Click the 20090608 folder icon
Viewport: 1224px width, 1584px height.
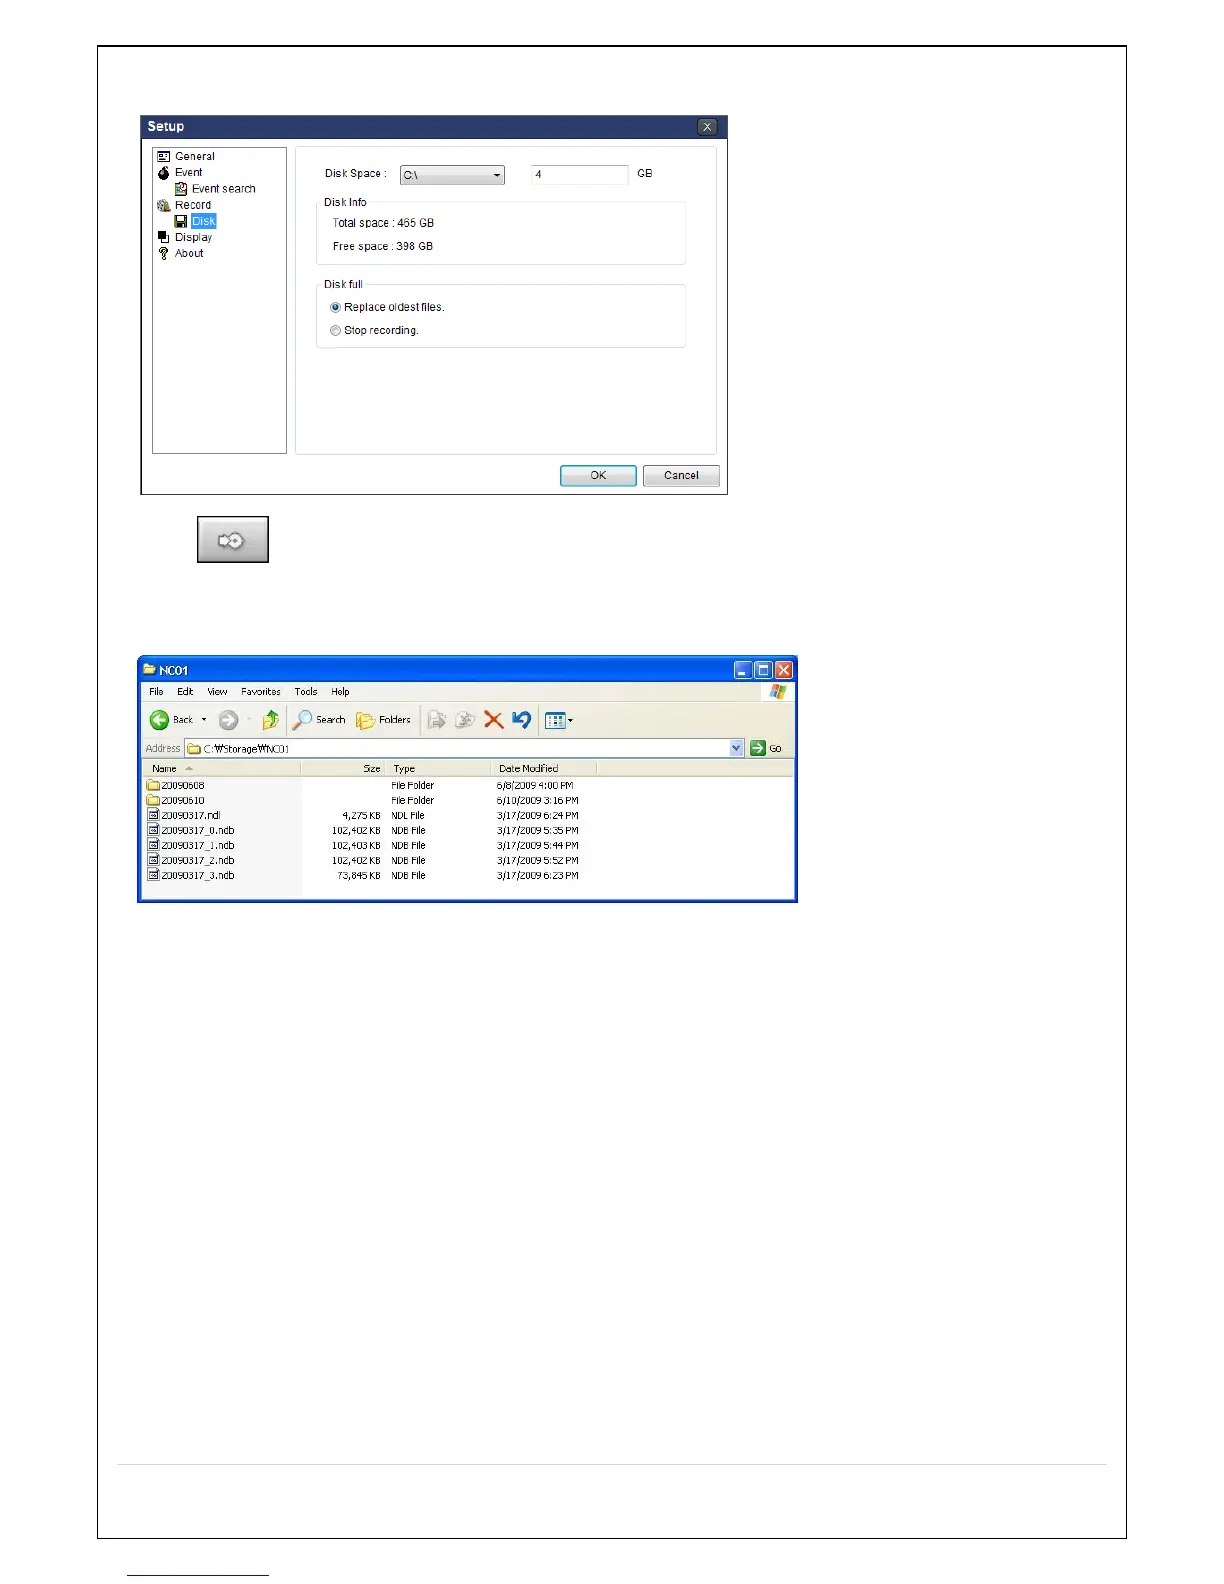click(153, 786)
